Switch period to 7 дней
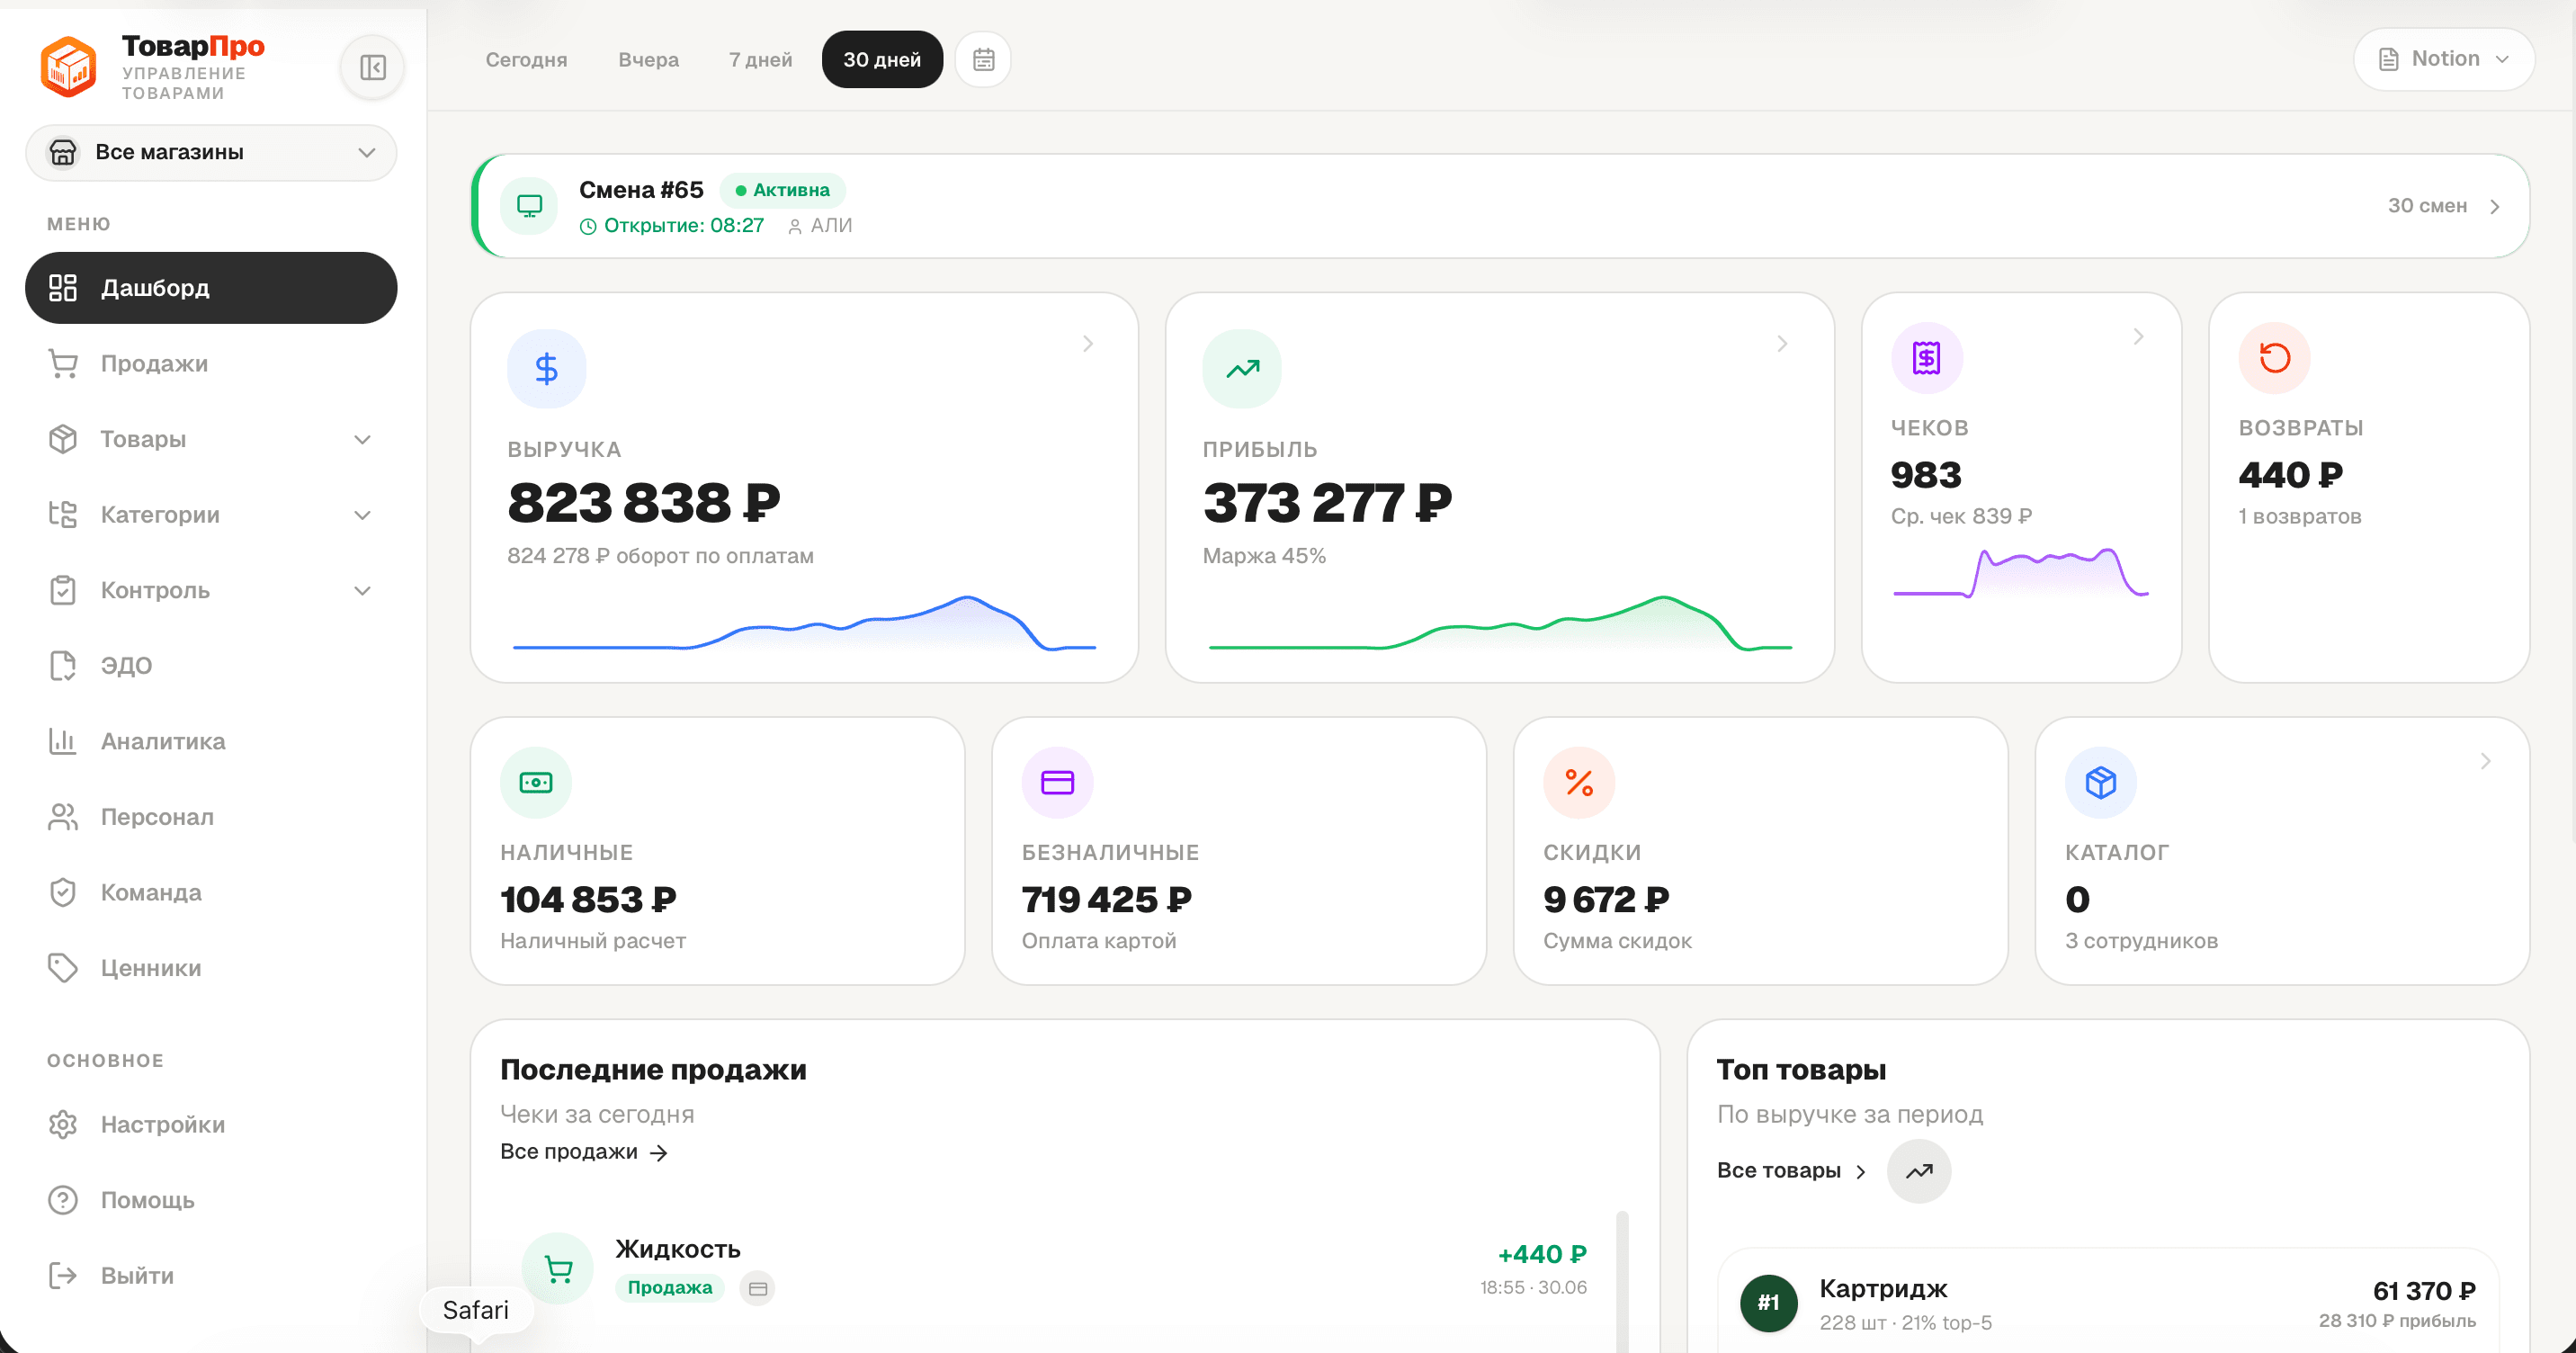This screenshot has height=1353, width=2576. [x=760, y=60]
